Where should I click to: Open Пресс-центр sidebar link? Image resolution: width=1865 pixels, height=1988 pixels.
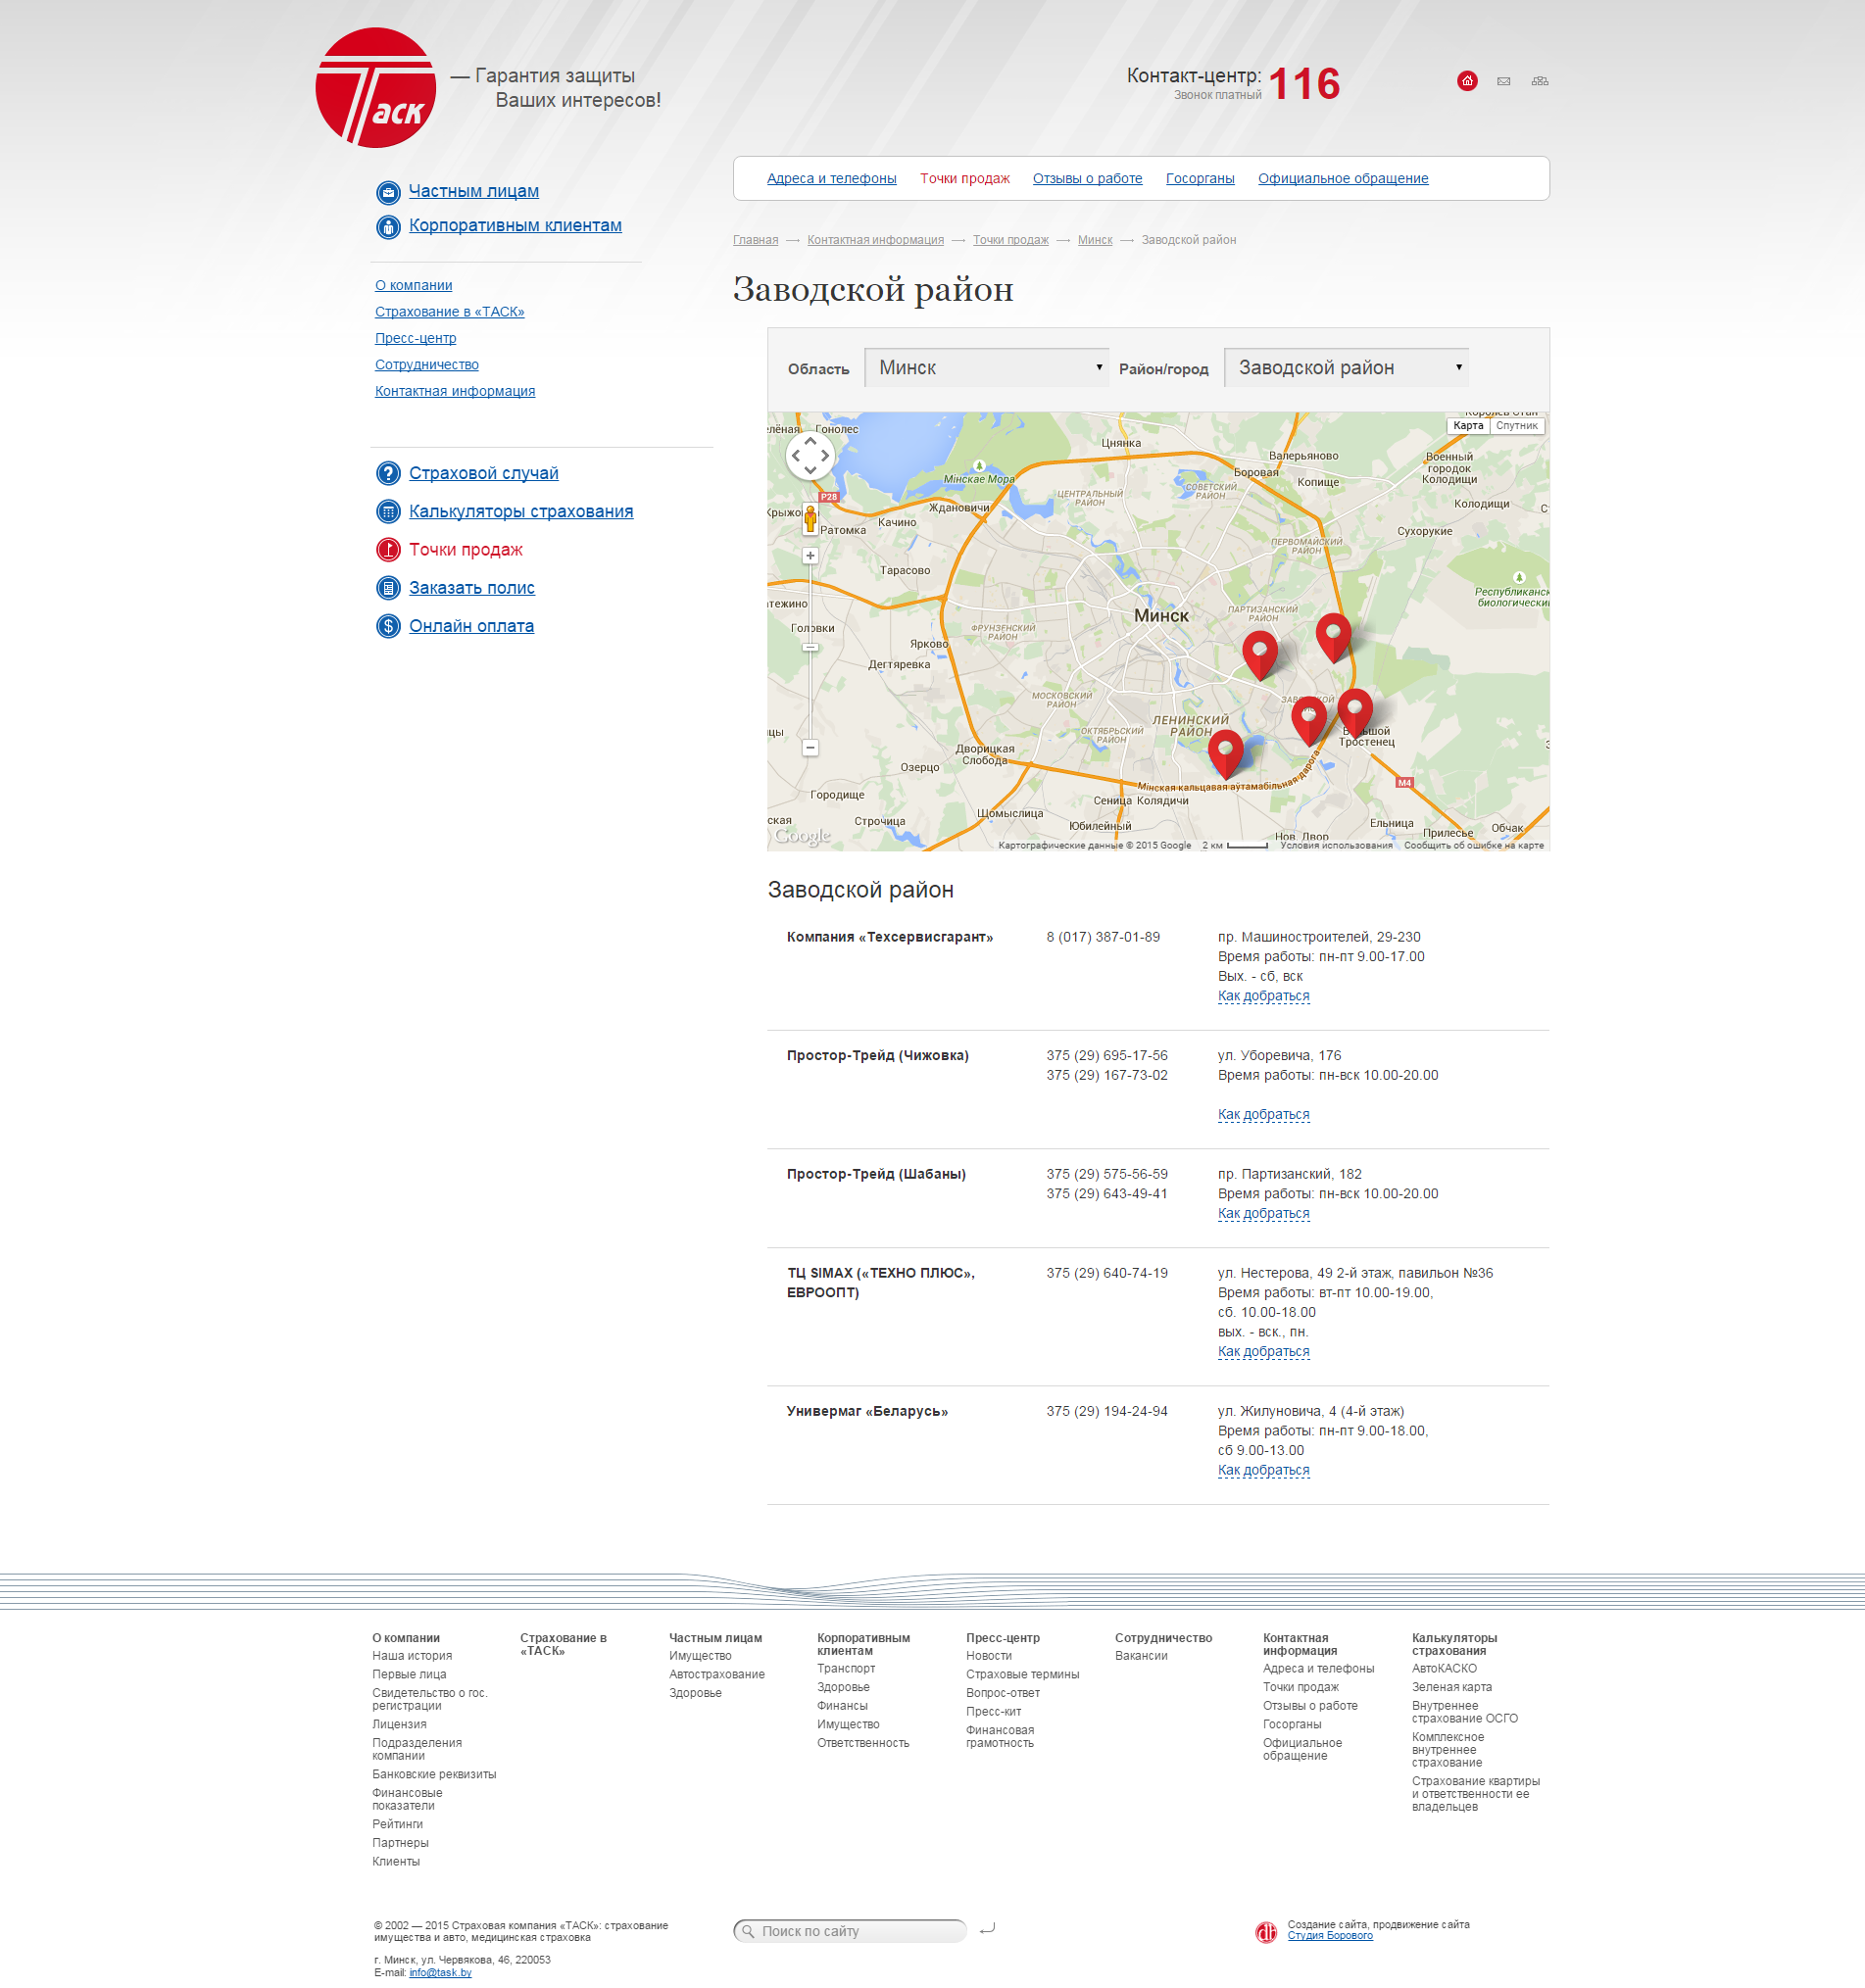point(415,339)
